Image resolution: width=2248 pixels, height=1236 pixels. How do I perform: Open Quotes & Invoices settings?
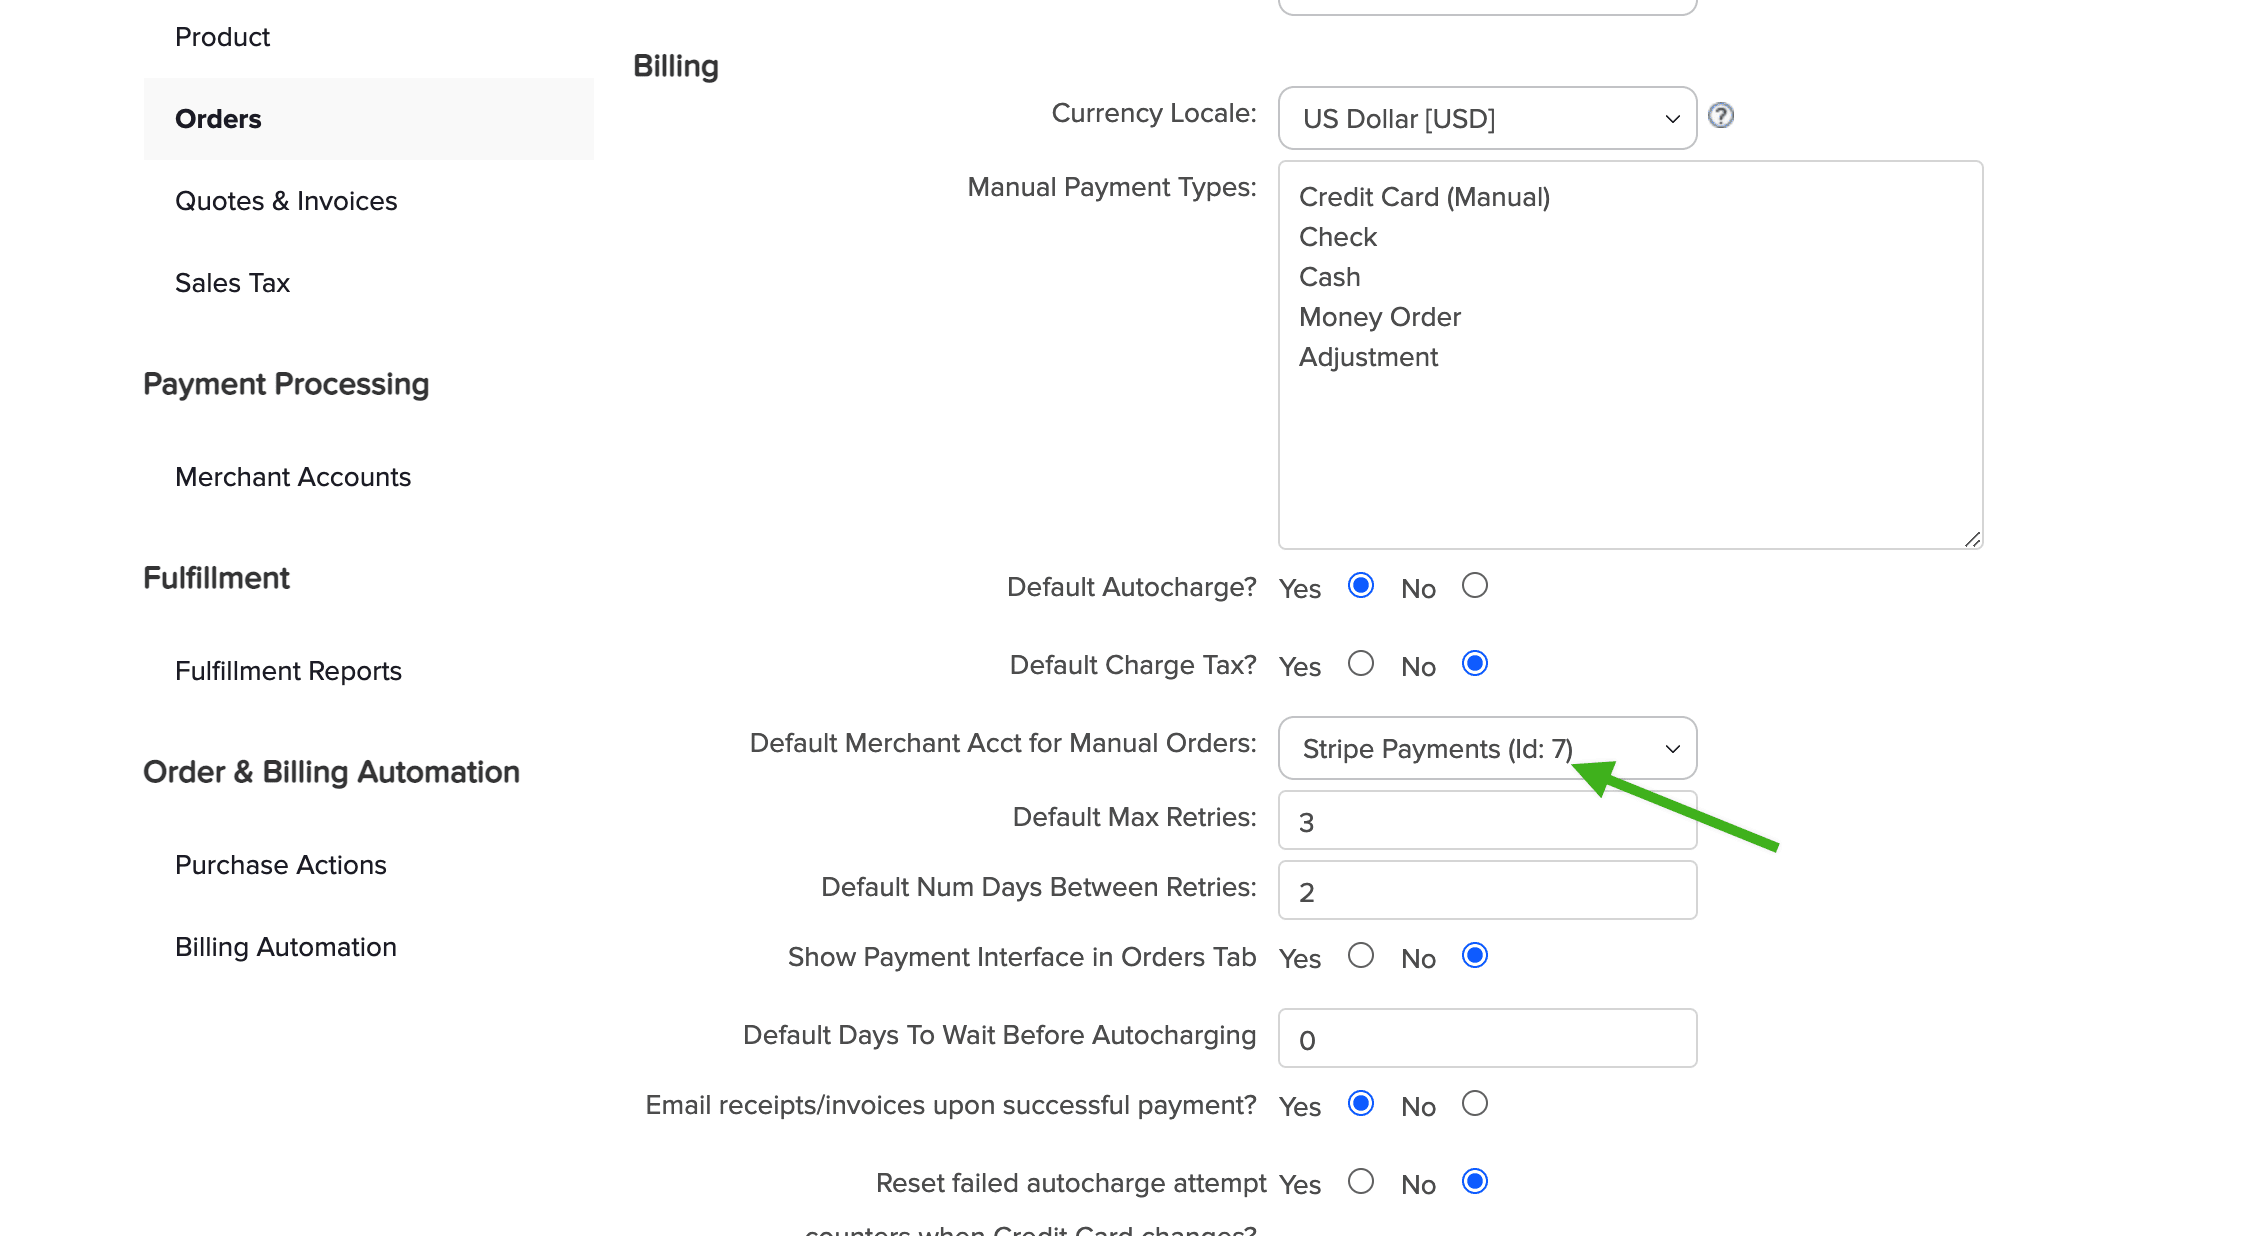click(286, 201)
